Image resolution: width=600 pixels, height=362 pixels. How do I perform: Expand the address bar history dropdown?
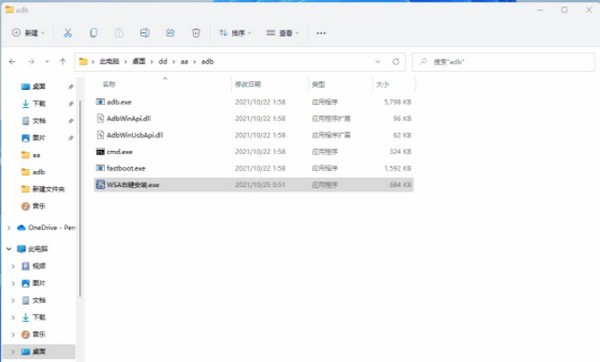(378, 61)
